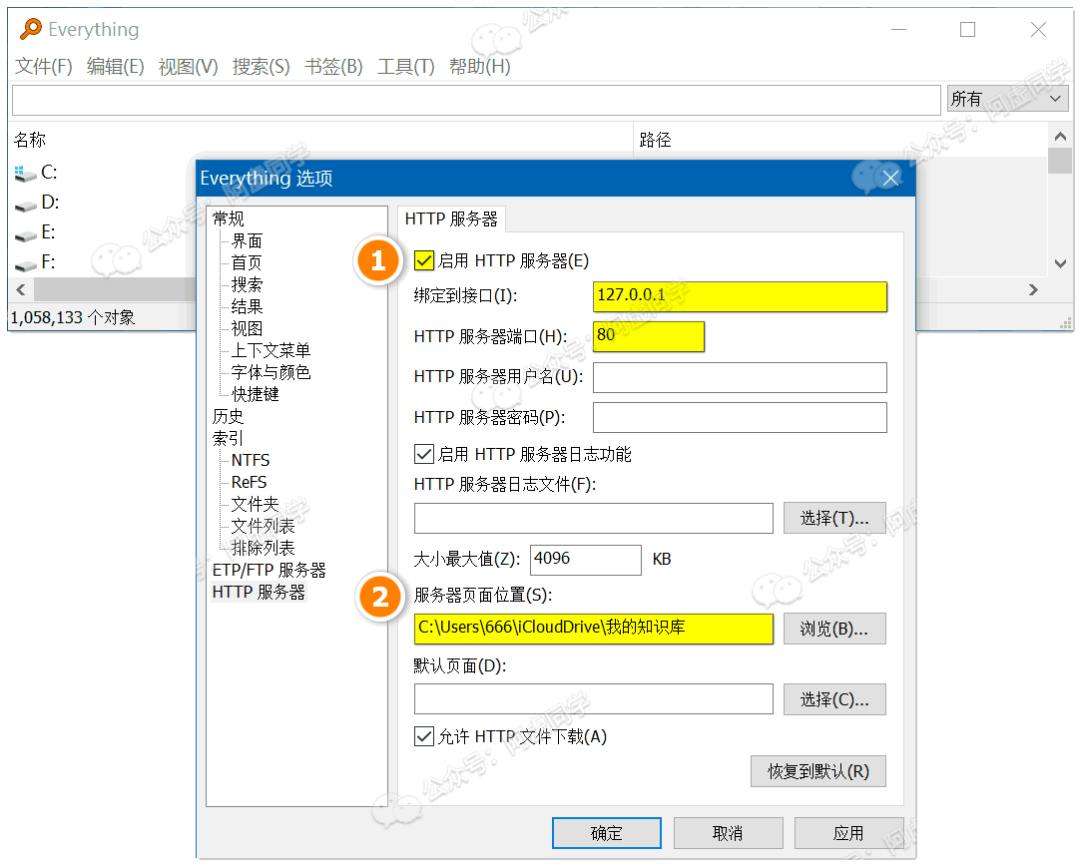Select 索引 in options tree

point(228,438)
